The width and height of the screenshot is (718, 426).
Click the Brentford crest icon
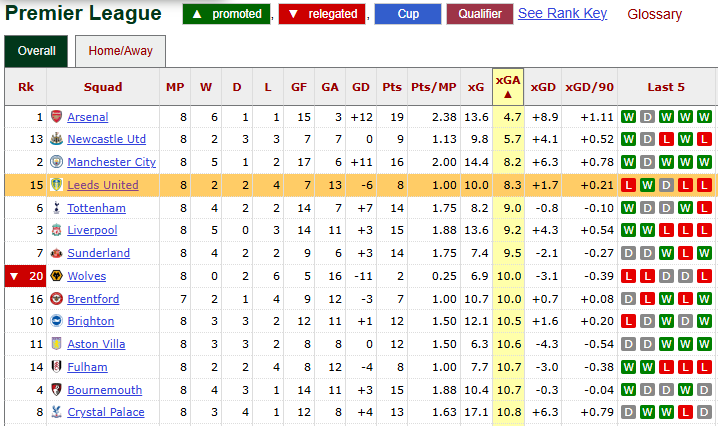[56, 299]
